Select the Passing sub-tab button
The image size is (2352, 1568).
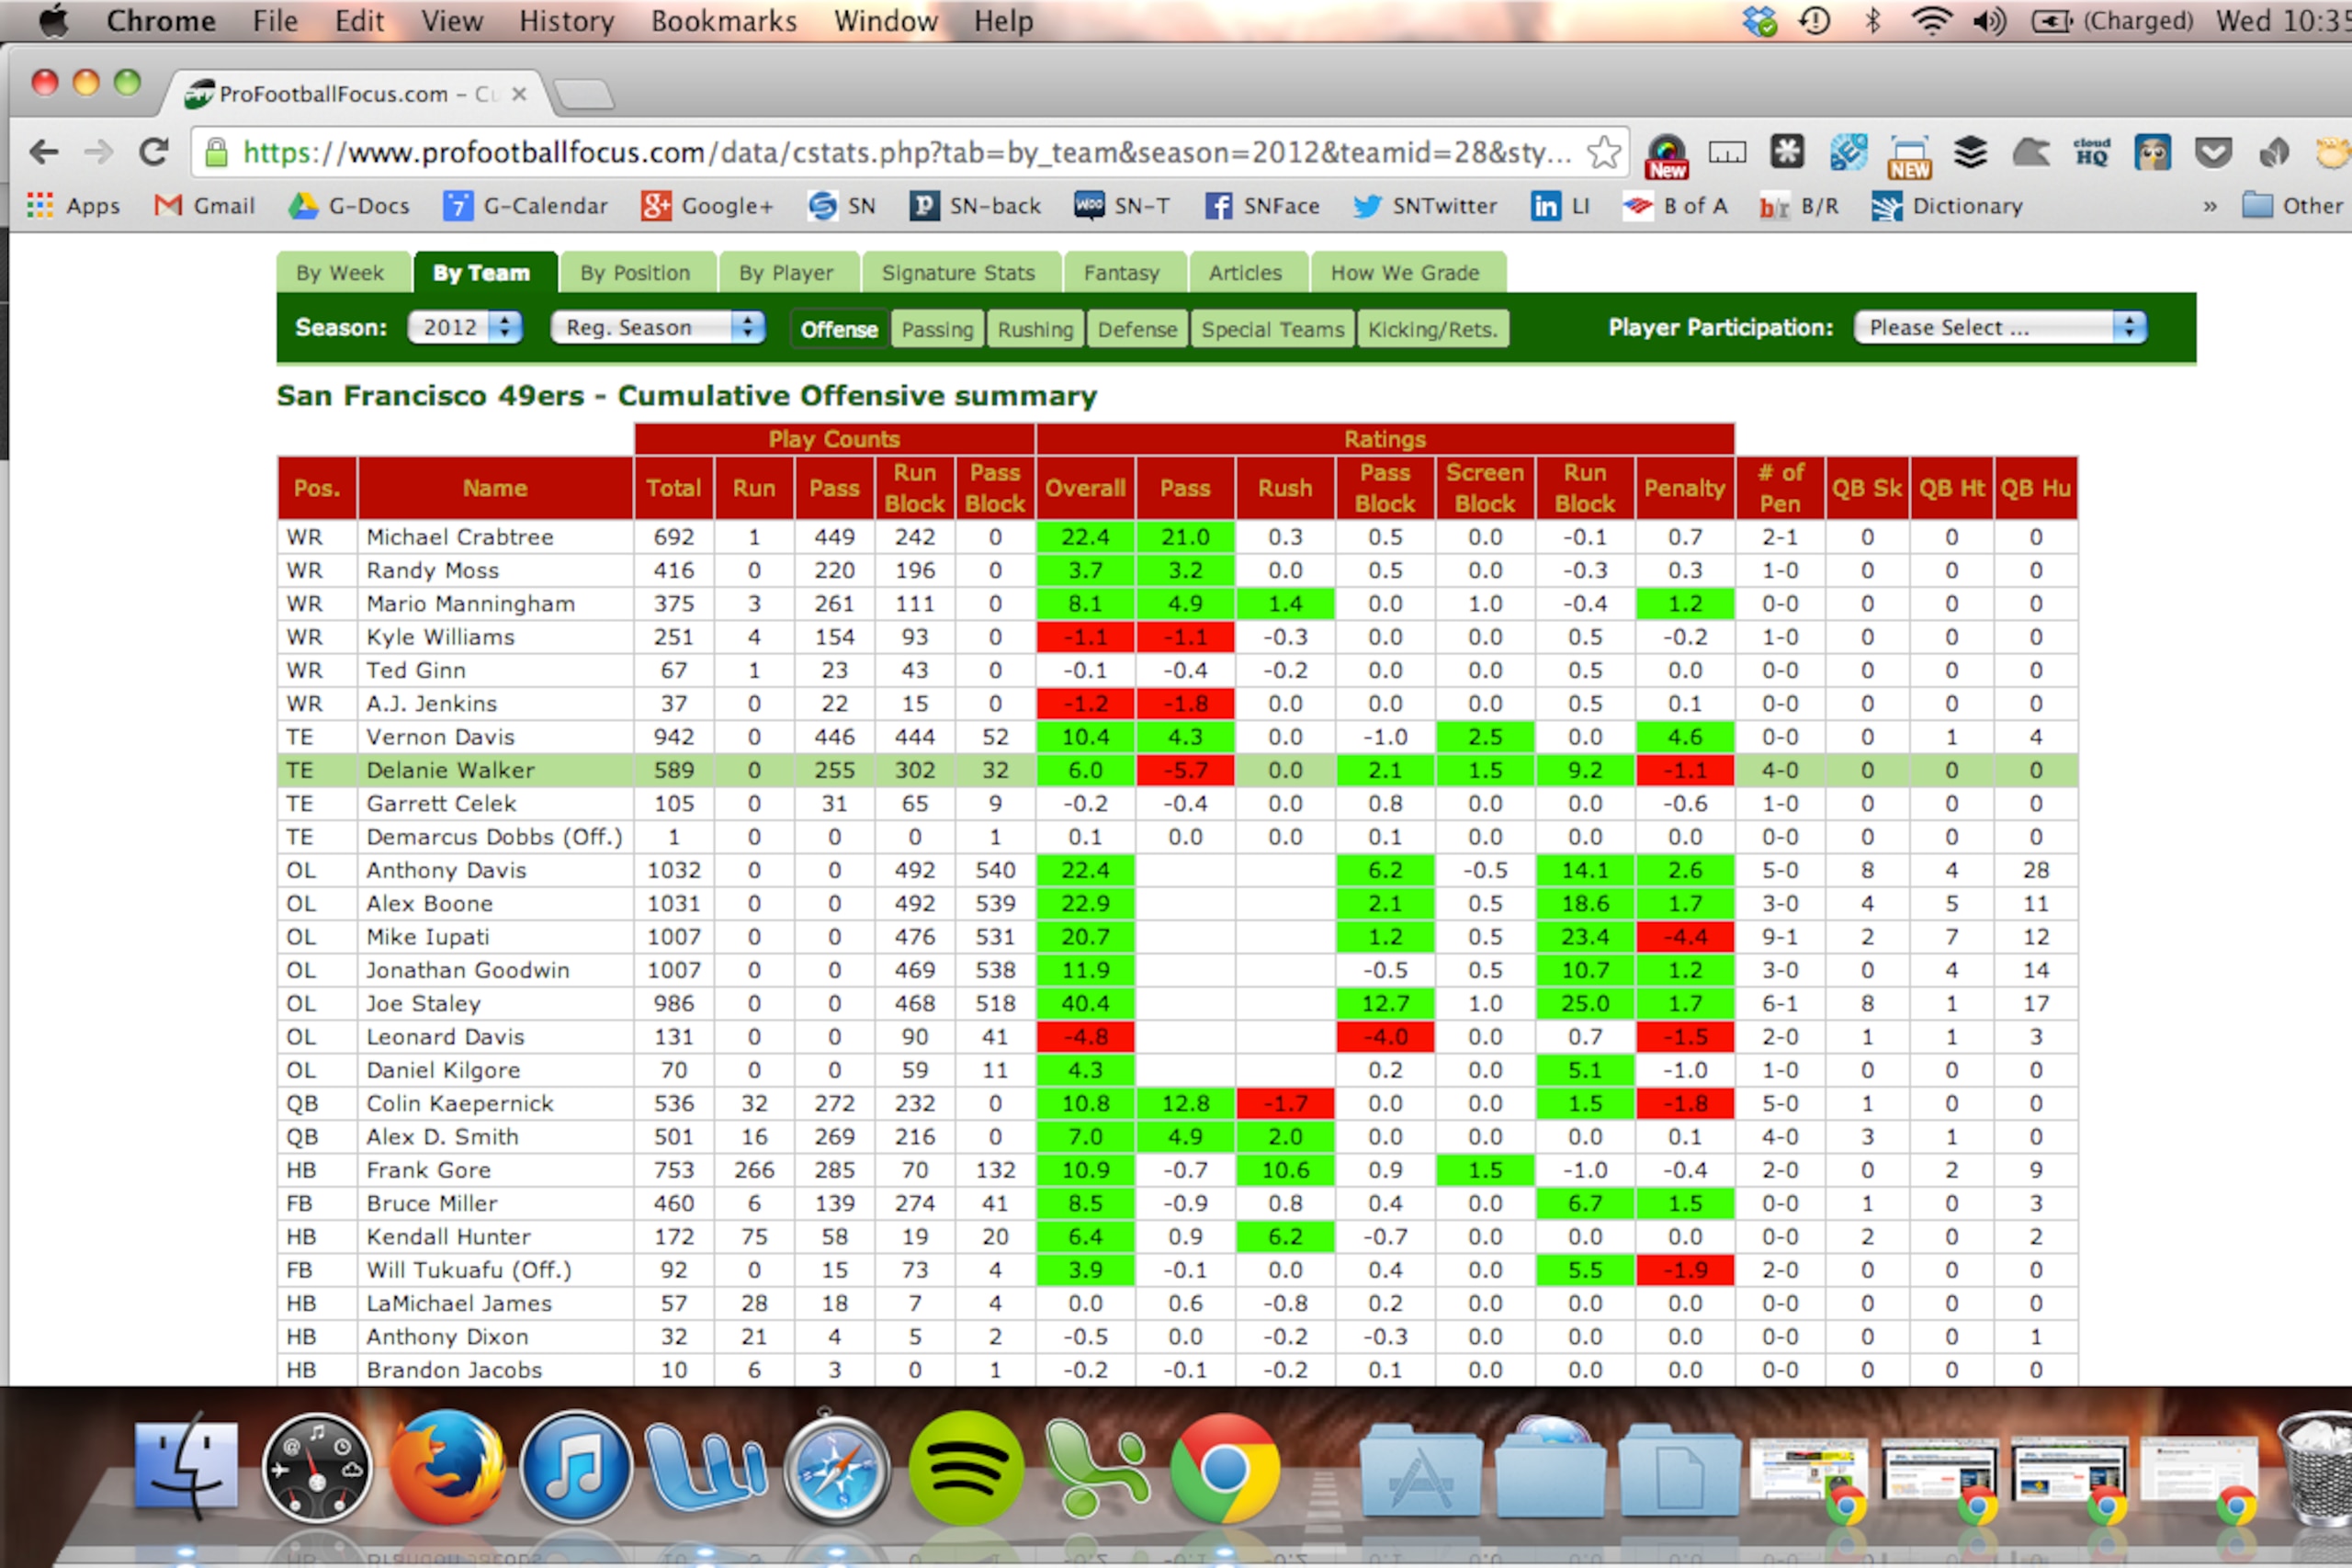pos(937,329)
